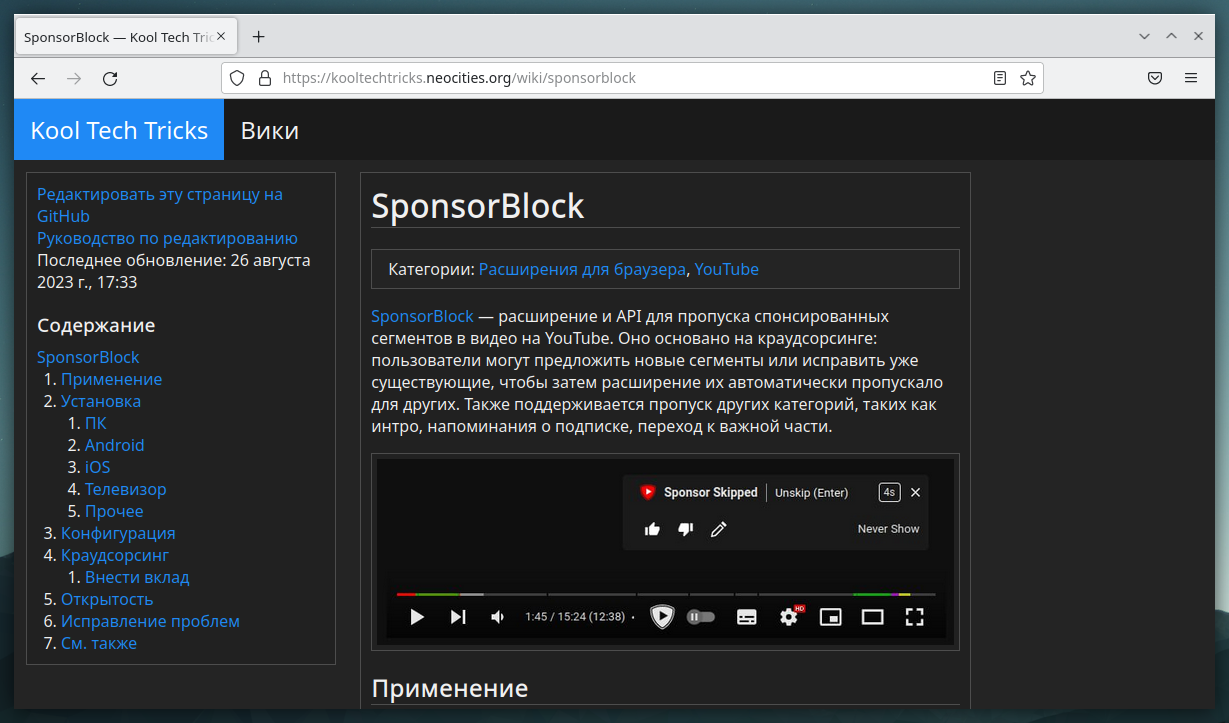Image resolution: width=1229 pixels, height=723 pixels.
Task: Open the Firefox hamburger menu
Action: pos(1191,78)
